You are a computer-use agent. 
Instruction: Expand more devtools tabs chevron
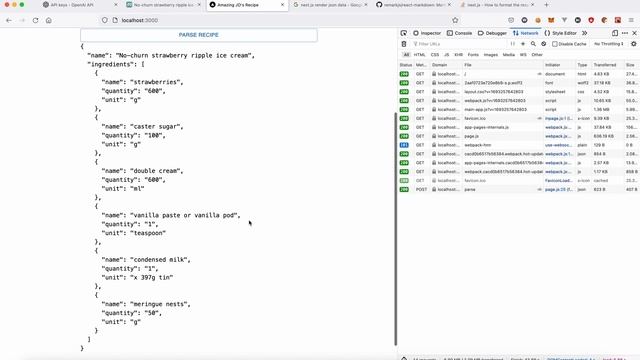pos(584,33)
